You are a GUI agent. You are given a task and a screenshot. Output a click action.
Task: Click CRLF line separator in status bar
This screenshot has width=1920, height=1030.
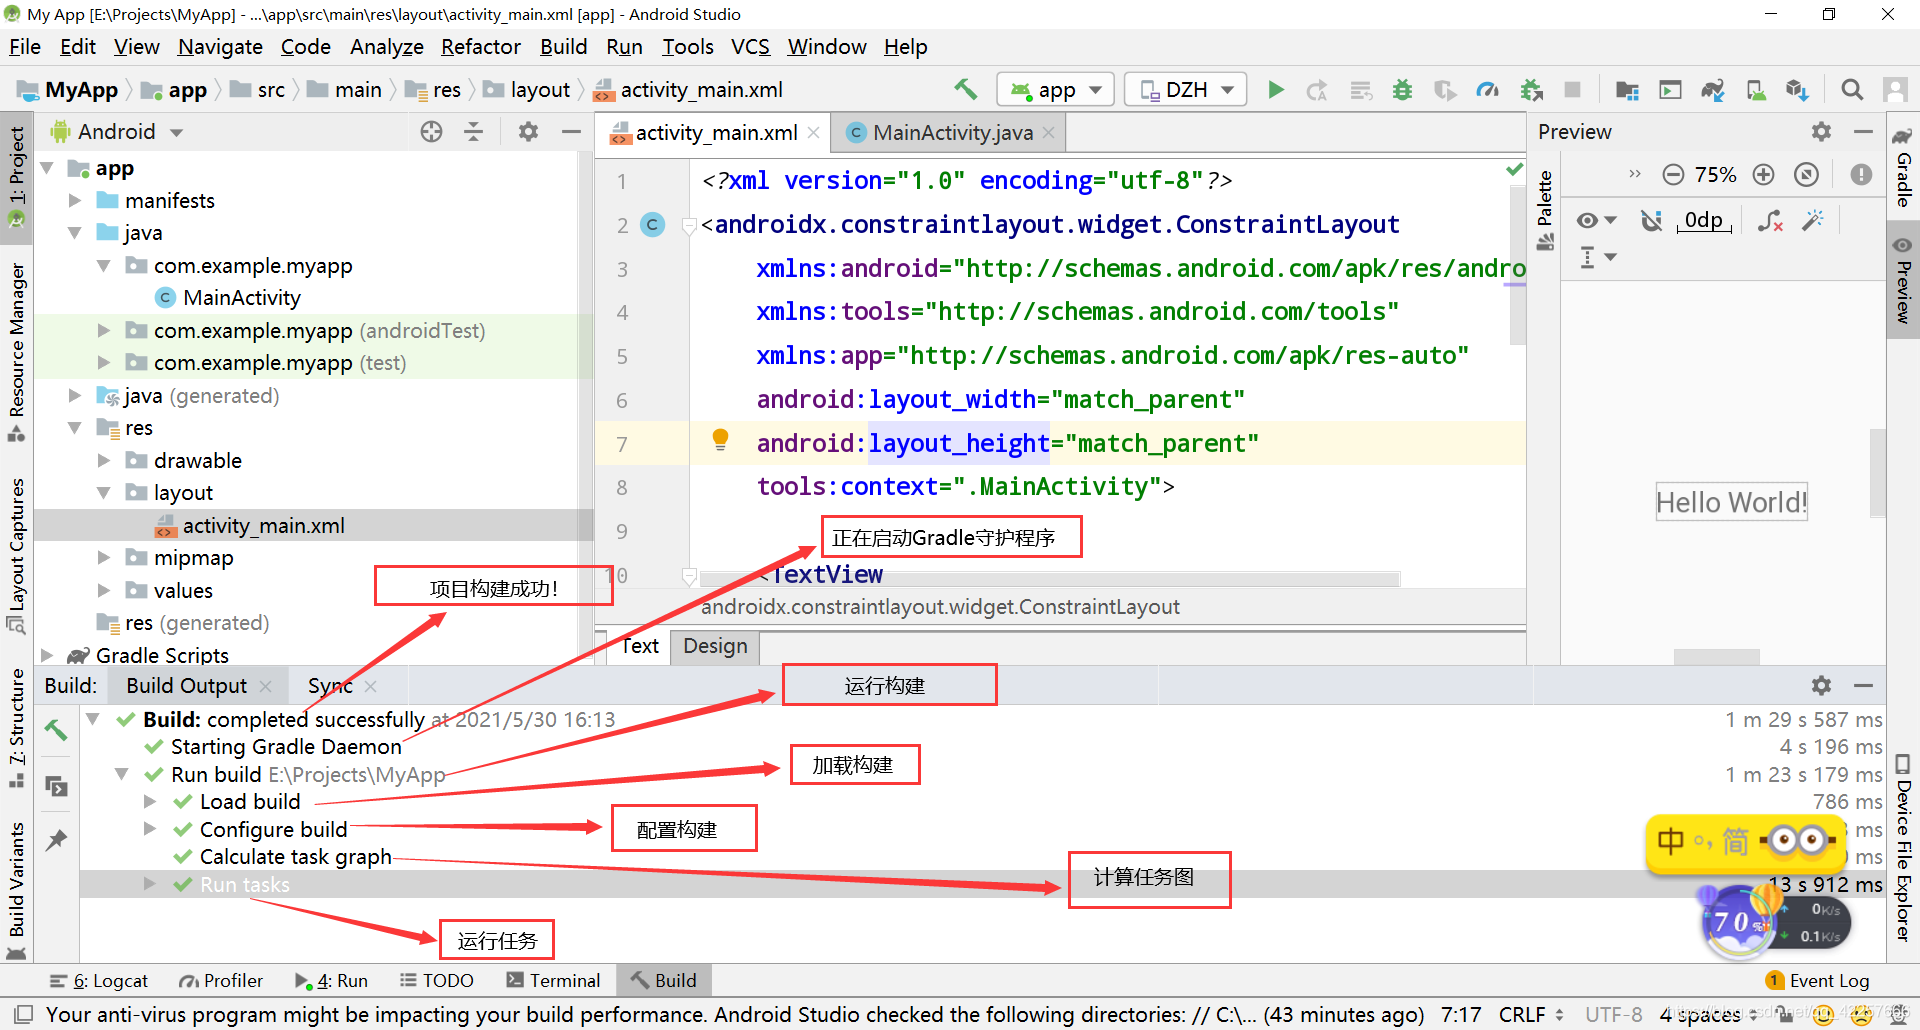(1523, 1014)
